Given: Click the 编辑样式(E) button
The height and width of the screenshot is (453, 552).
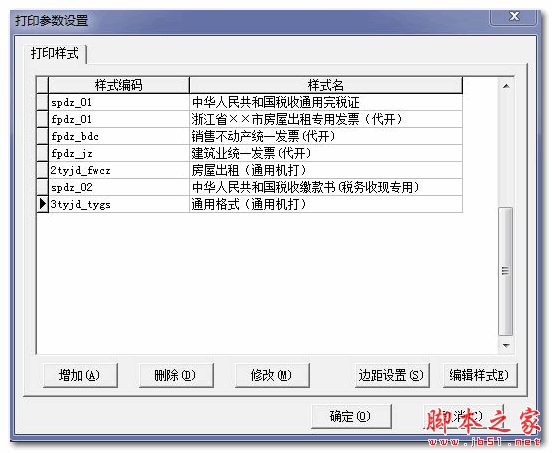Looking at the screenshot, I should coord(480,376).
